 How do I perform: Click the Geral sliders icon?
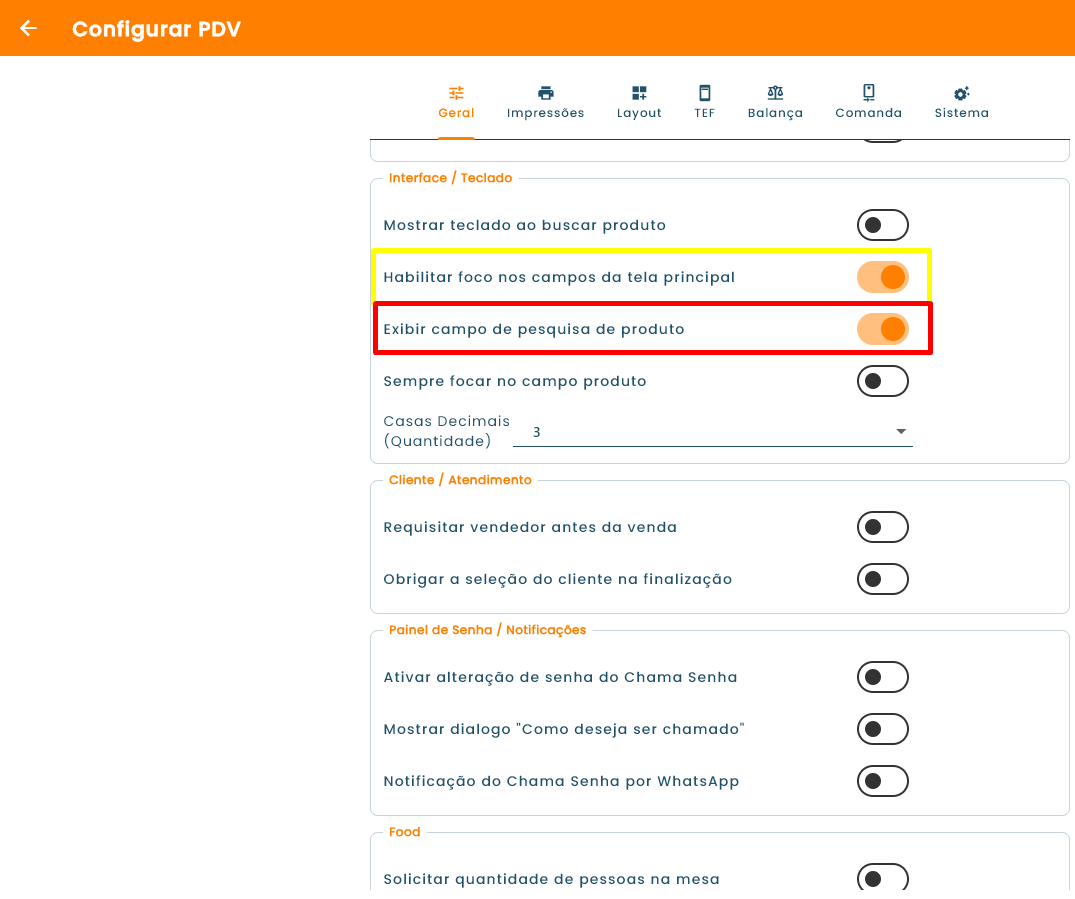point(456,93)
